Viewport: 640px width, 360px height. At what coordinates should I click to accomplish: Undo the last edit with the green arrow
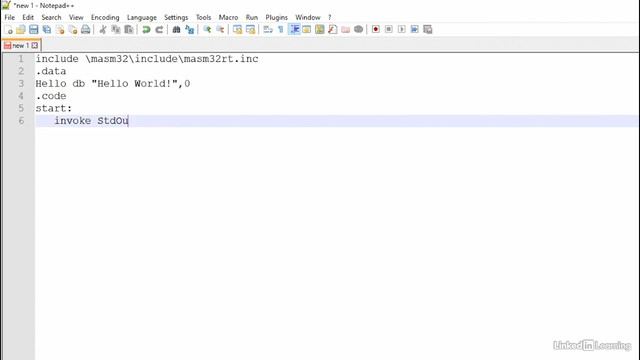click(146, 29)
